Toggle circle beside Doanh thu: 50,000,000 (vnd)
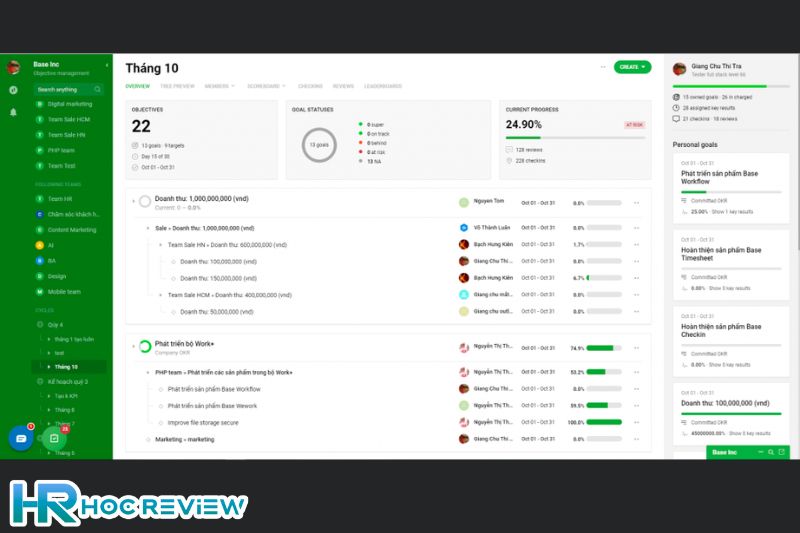This screenshot has width=800, height=533. coord(173,312)
